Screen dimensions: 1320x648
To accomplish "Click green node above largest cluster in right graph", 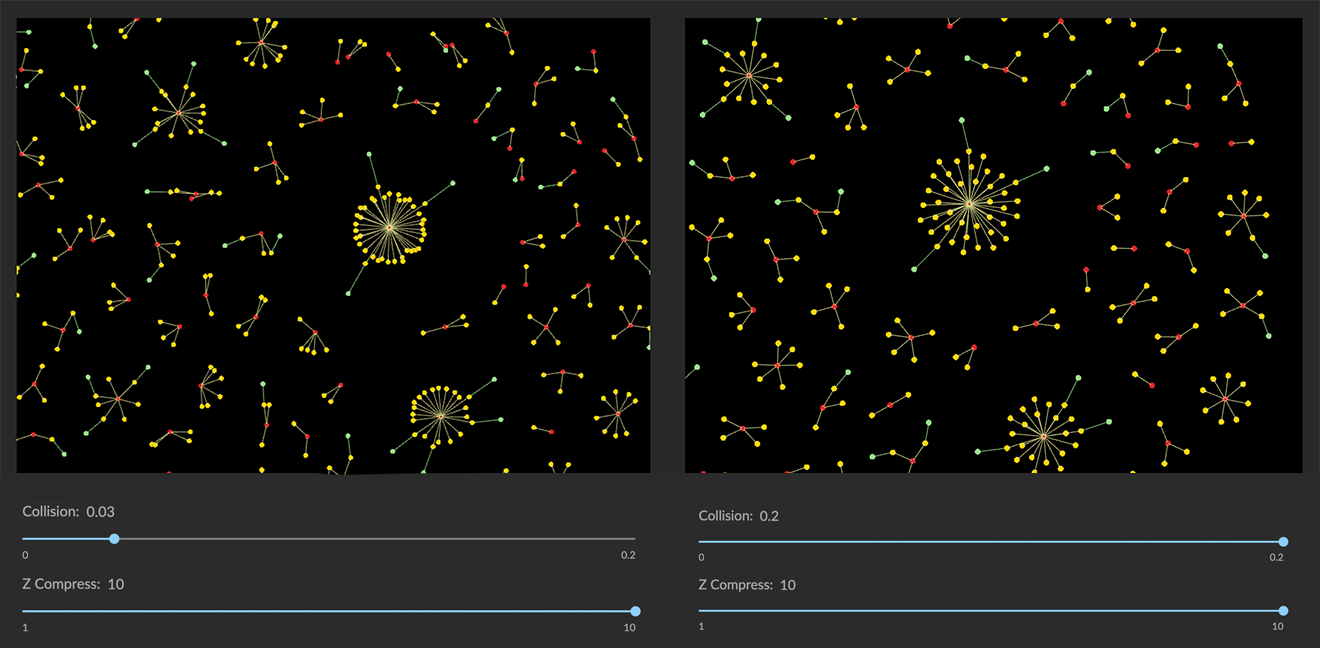I will pos(962,120).
